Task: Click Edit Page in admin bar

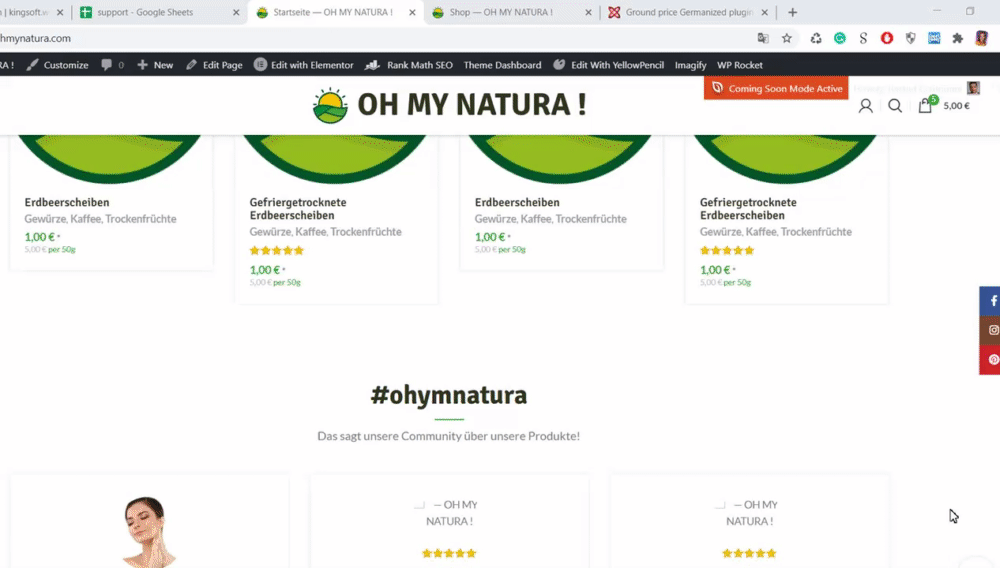Action: point(214,65)
